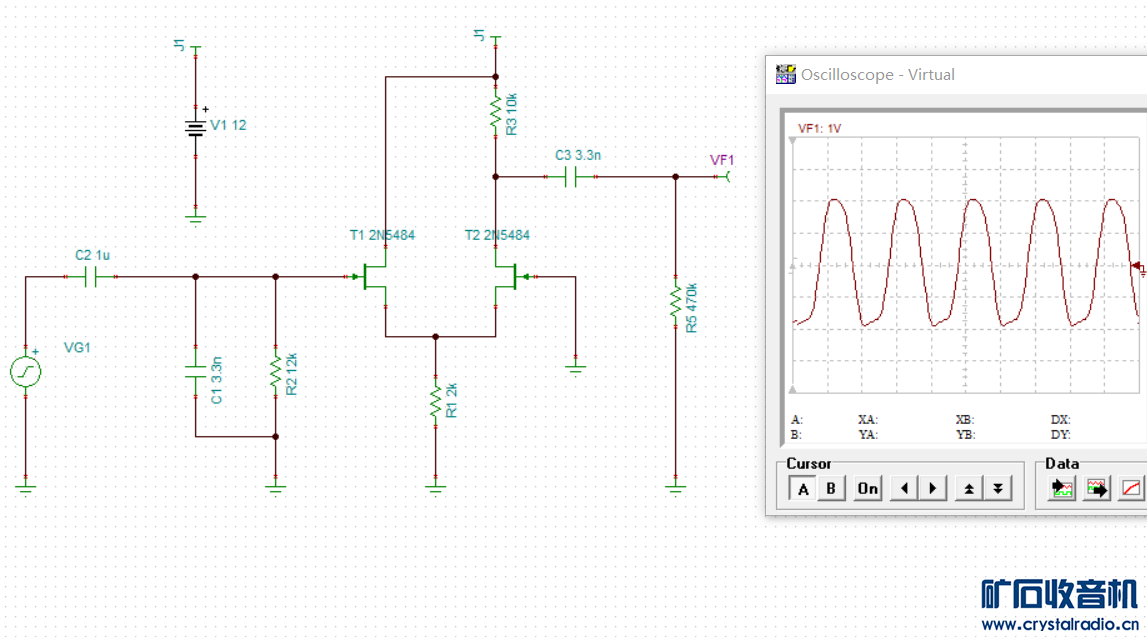Move cursor left with the left arrow
Image resolution: width=1147 pixels, height=637 pixels.
905,489
